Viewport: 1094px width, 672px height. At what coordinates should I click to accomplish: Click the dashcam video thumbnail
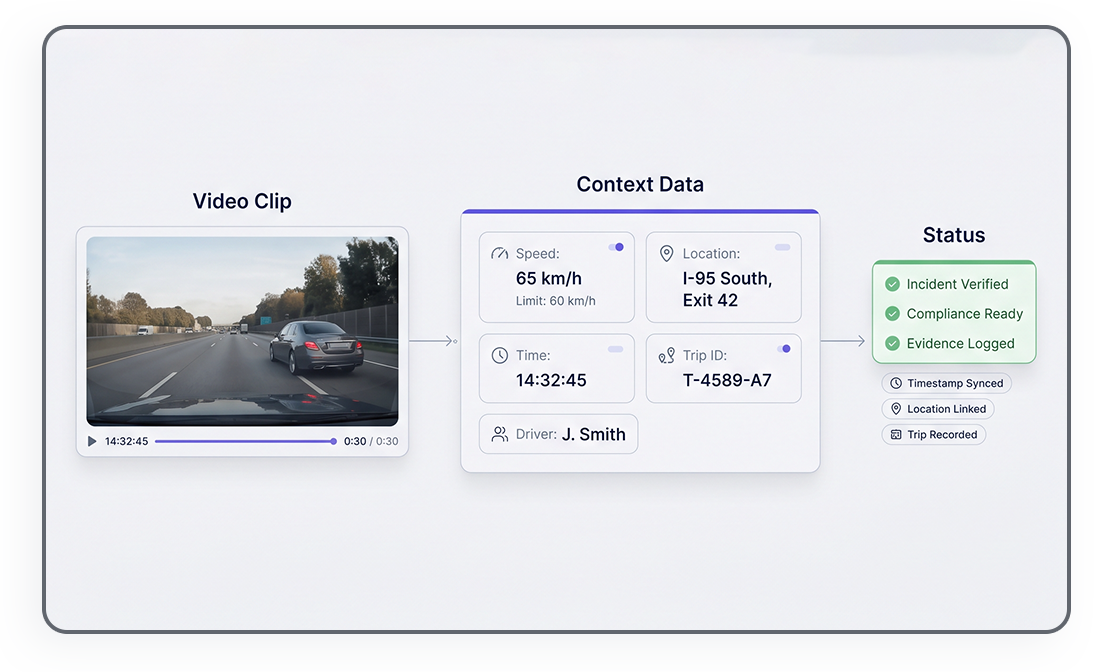point(242,331)
